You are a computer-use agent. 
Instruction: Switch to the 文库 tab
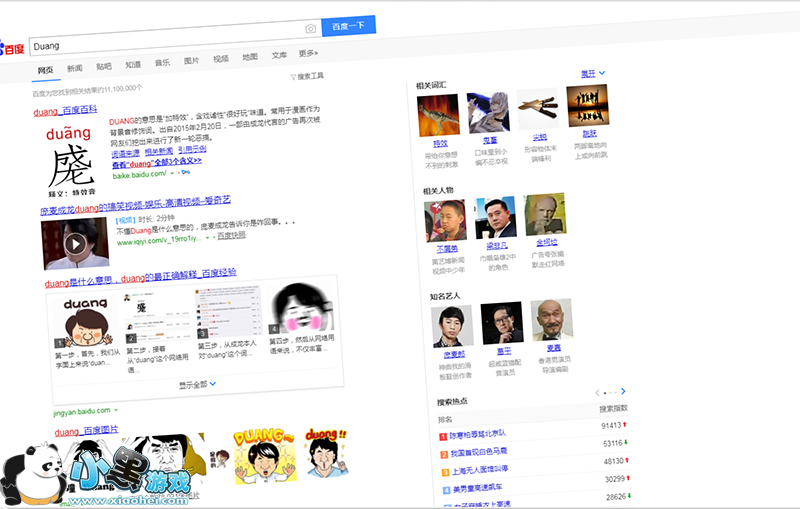pyautogui.click(x=279, y=55)
